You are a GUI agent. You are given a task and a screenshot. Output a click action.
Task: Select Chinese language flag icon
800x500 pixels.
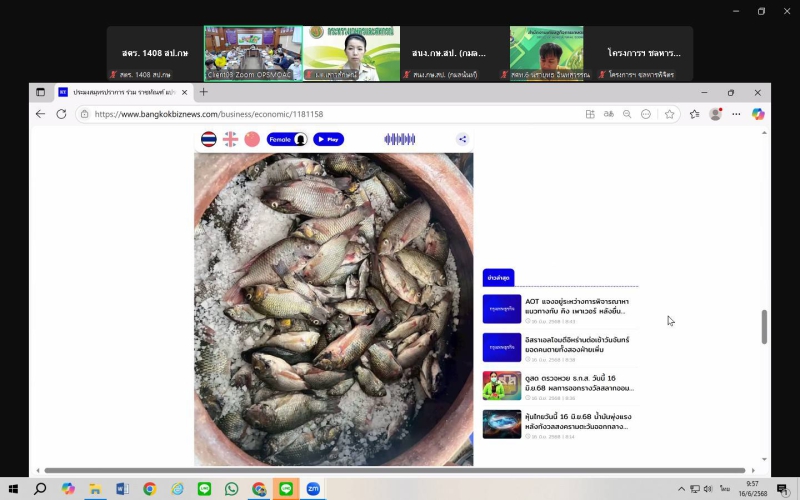pos(252,139)
